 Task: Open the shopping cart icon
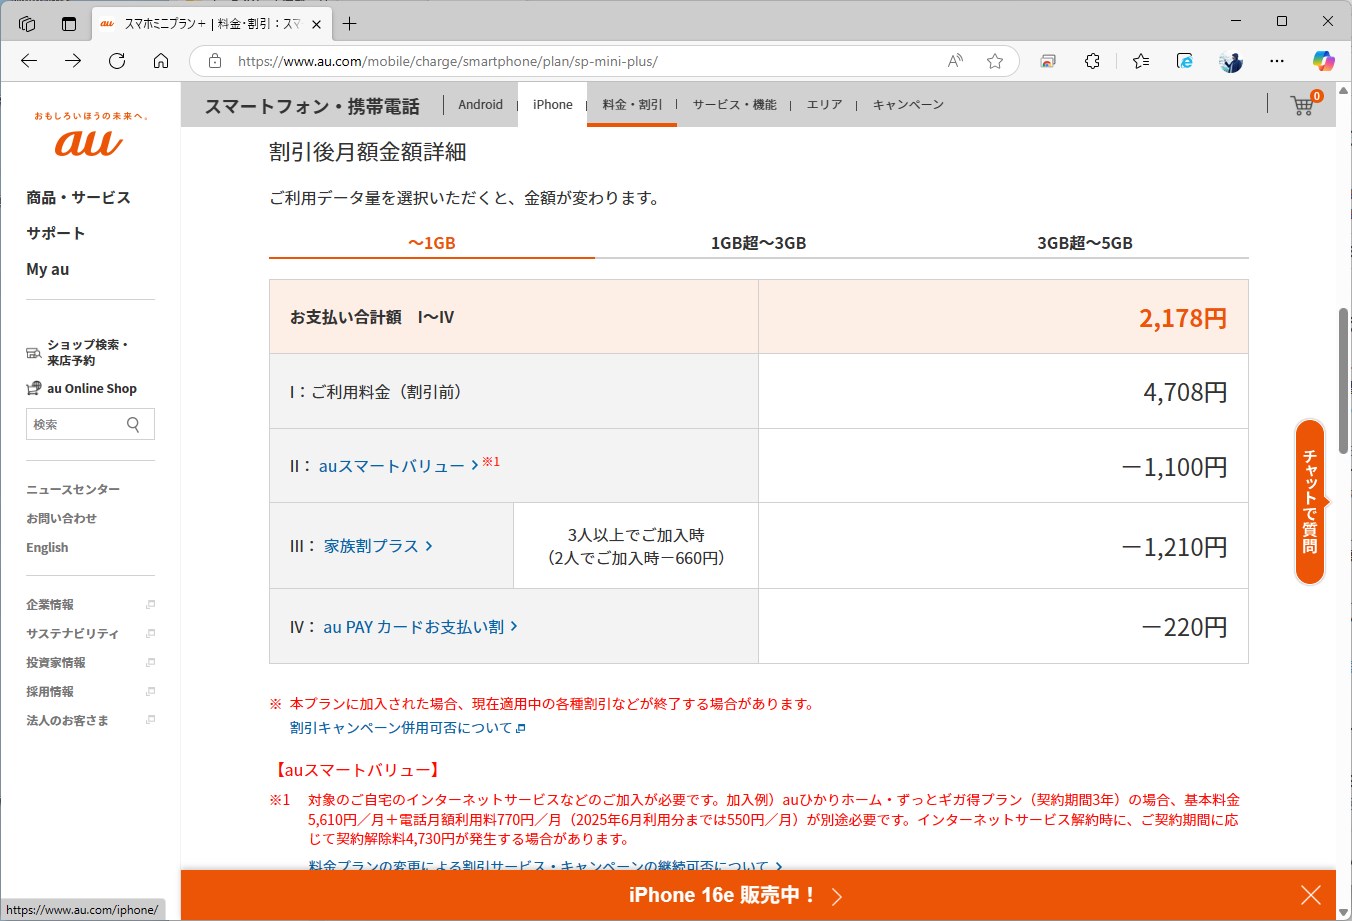tap(1304, 103)
